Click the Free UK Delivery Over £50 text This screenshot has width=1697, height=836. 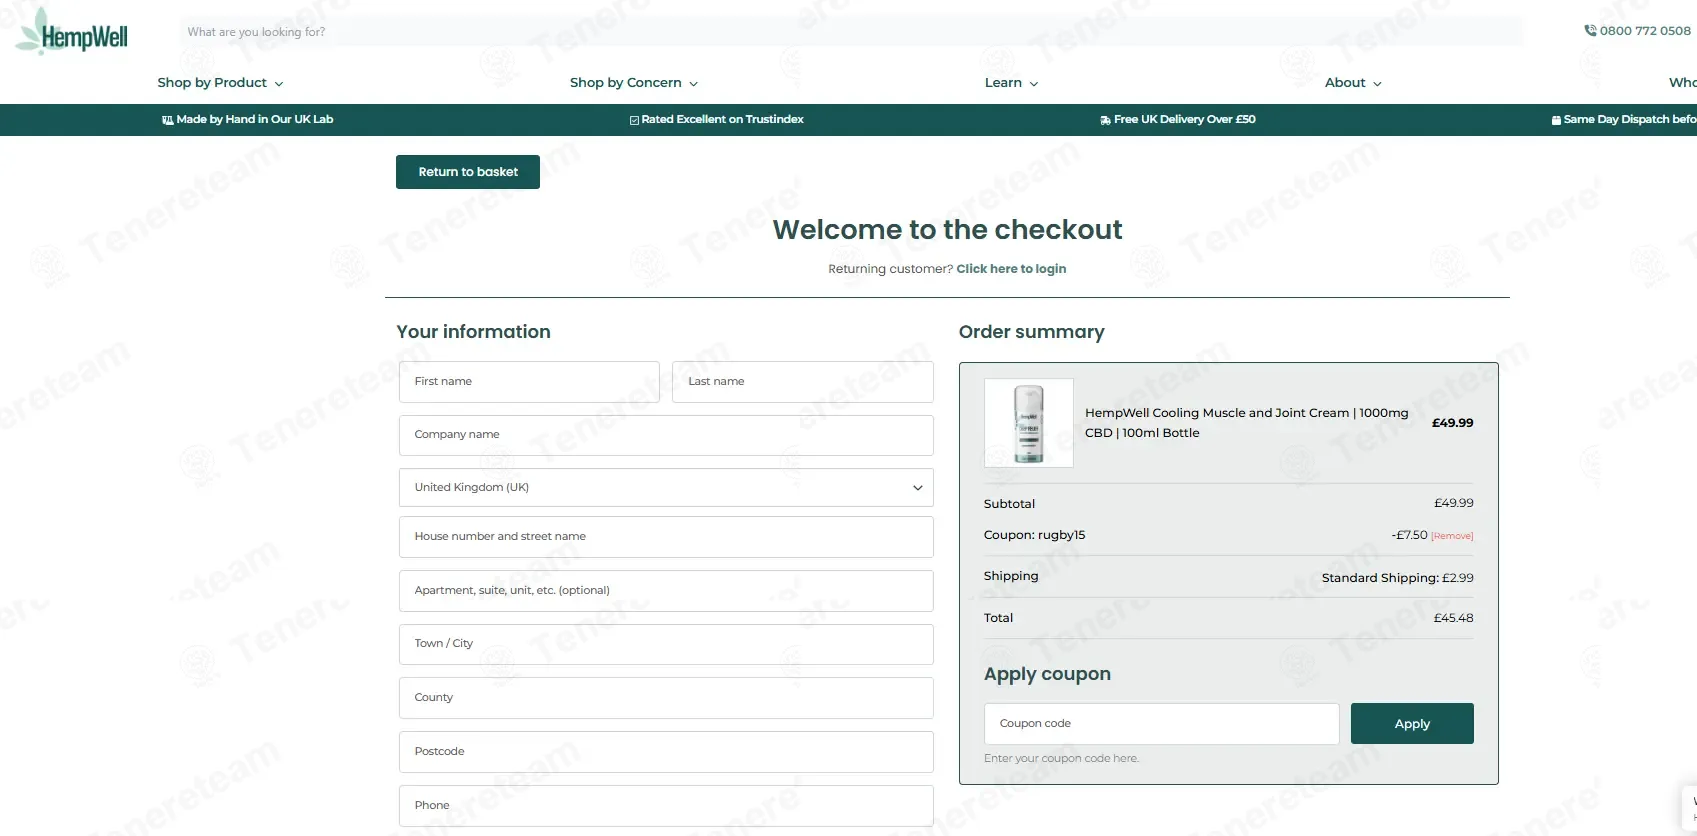1185,120
